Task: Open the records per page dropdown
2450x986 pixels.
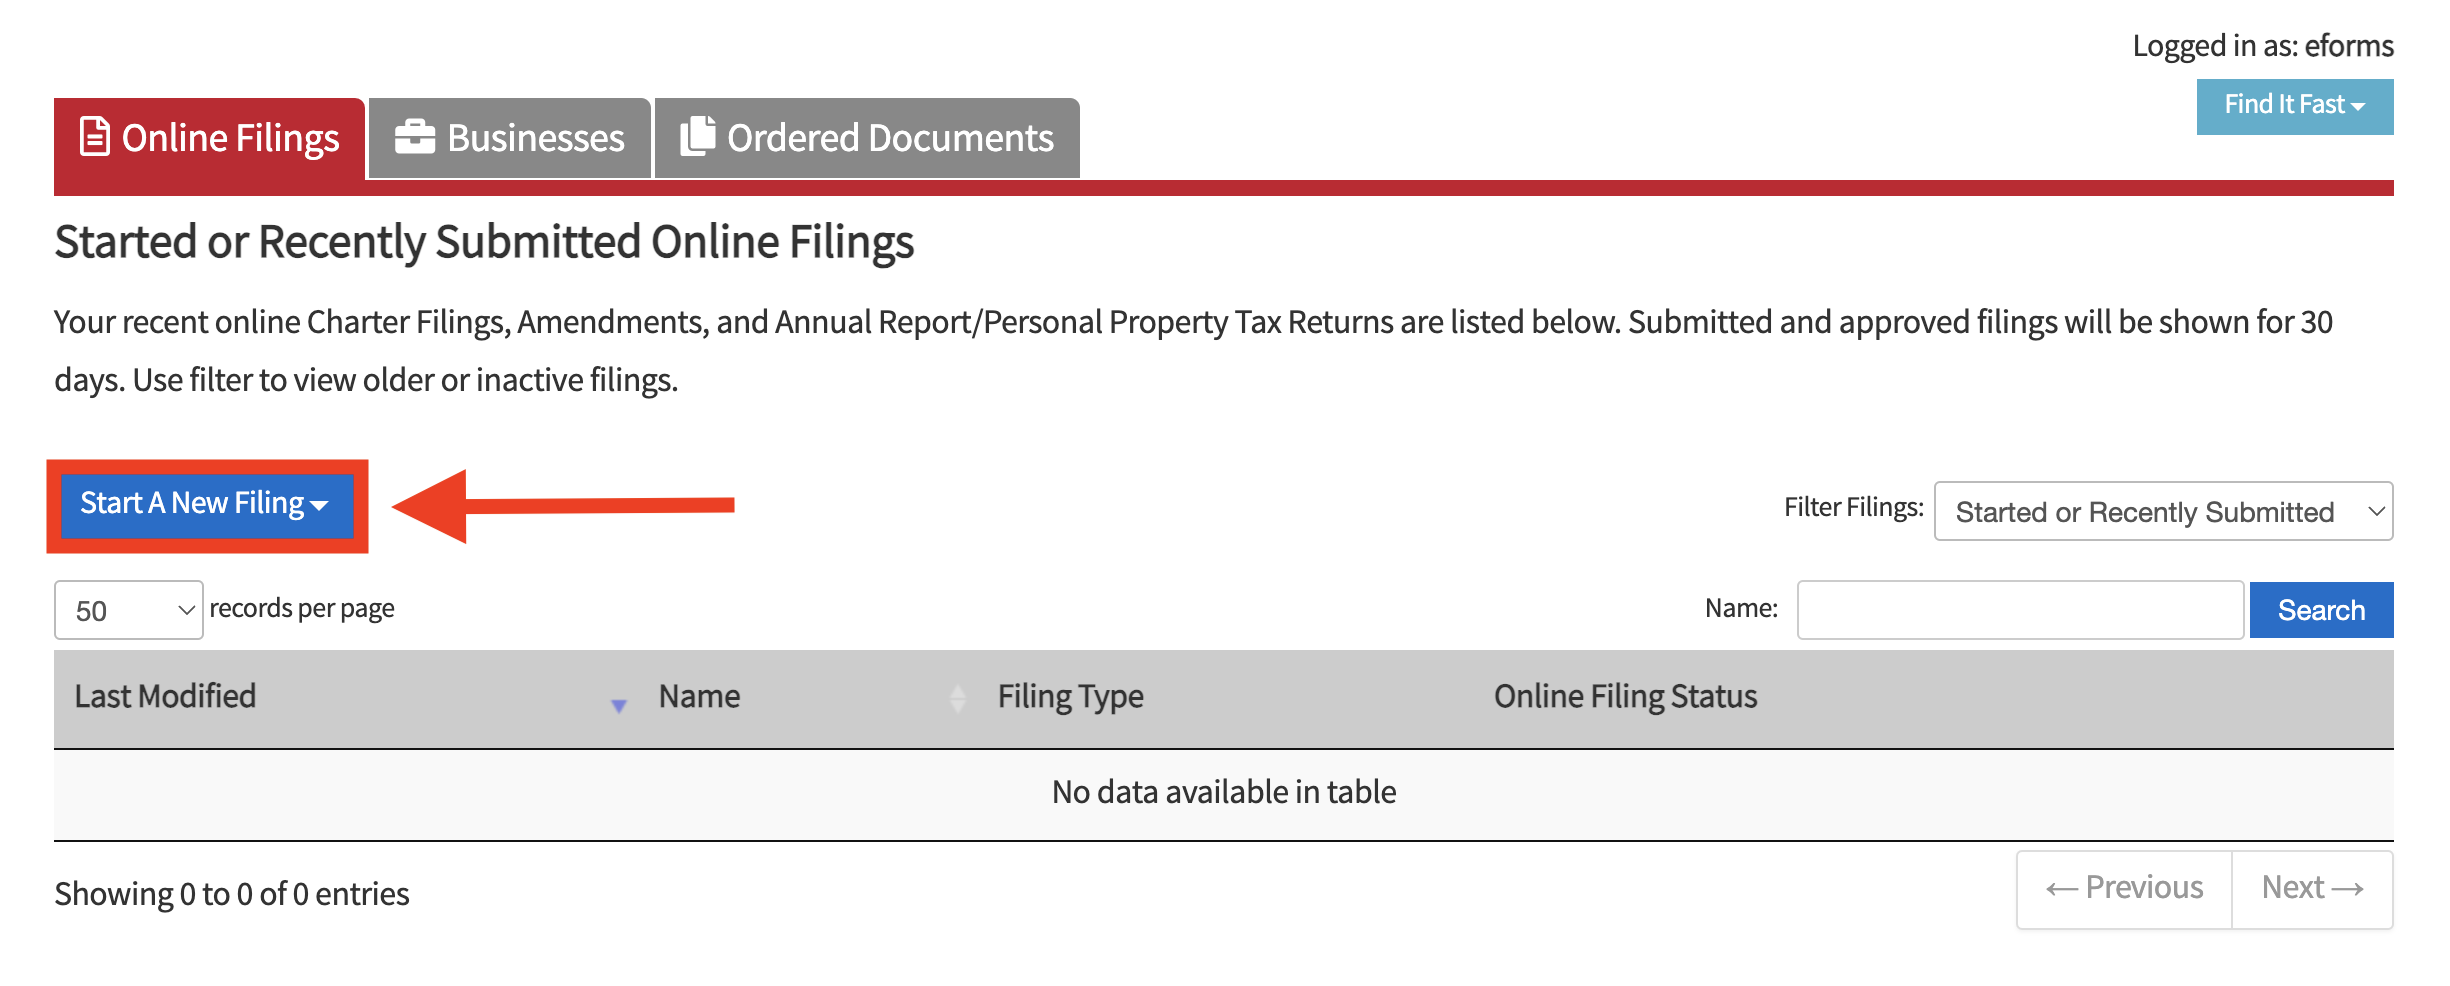Action: point(129,610)
